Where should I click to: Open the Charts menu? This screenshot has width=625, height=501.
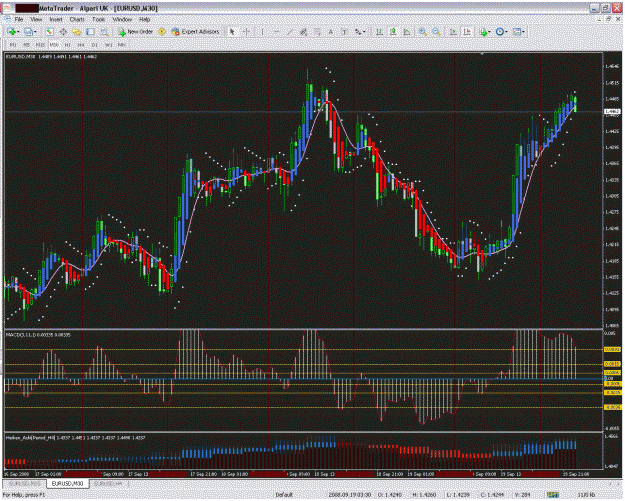point(77,19)
